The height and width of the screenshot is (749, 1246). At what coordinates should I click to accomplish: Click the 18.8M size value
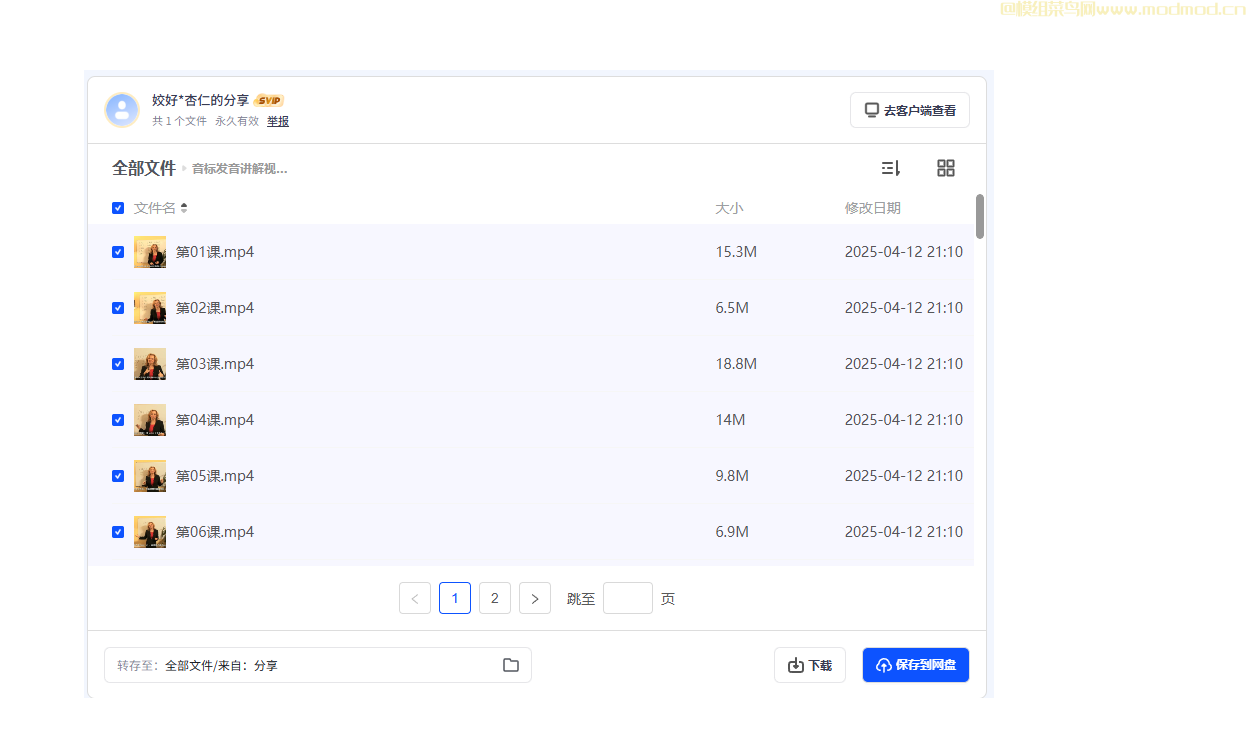coord(736,364)
